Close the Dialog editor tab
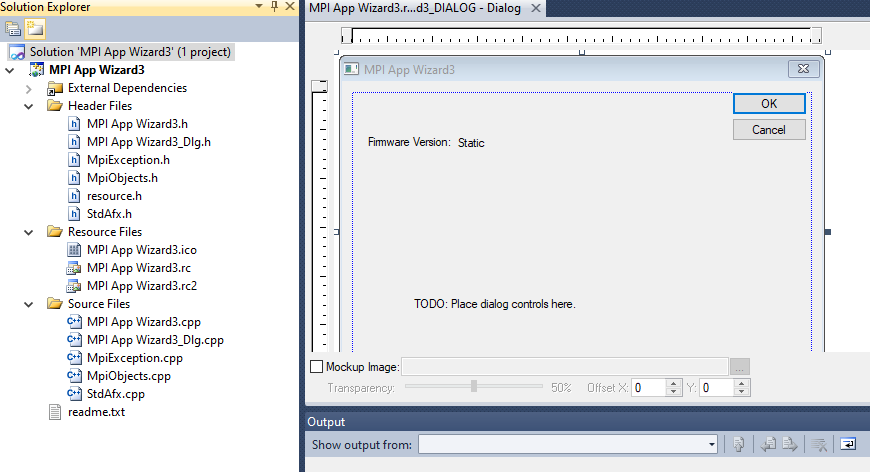The image size is (870, 472). pos(535,8)
